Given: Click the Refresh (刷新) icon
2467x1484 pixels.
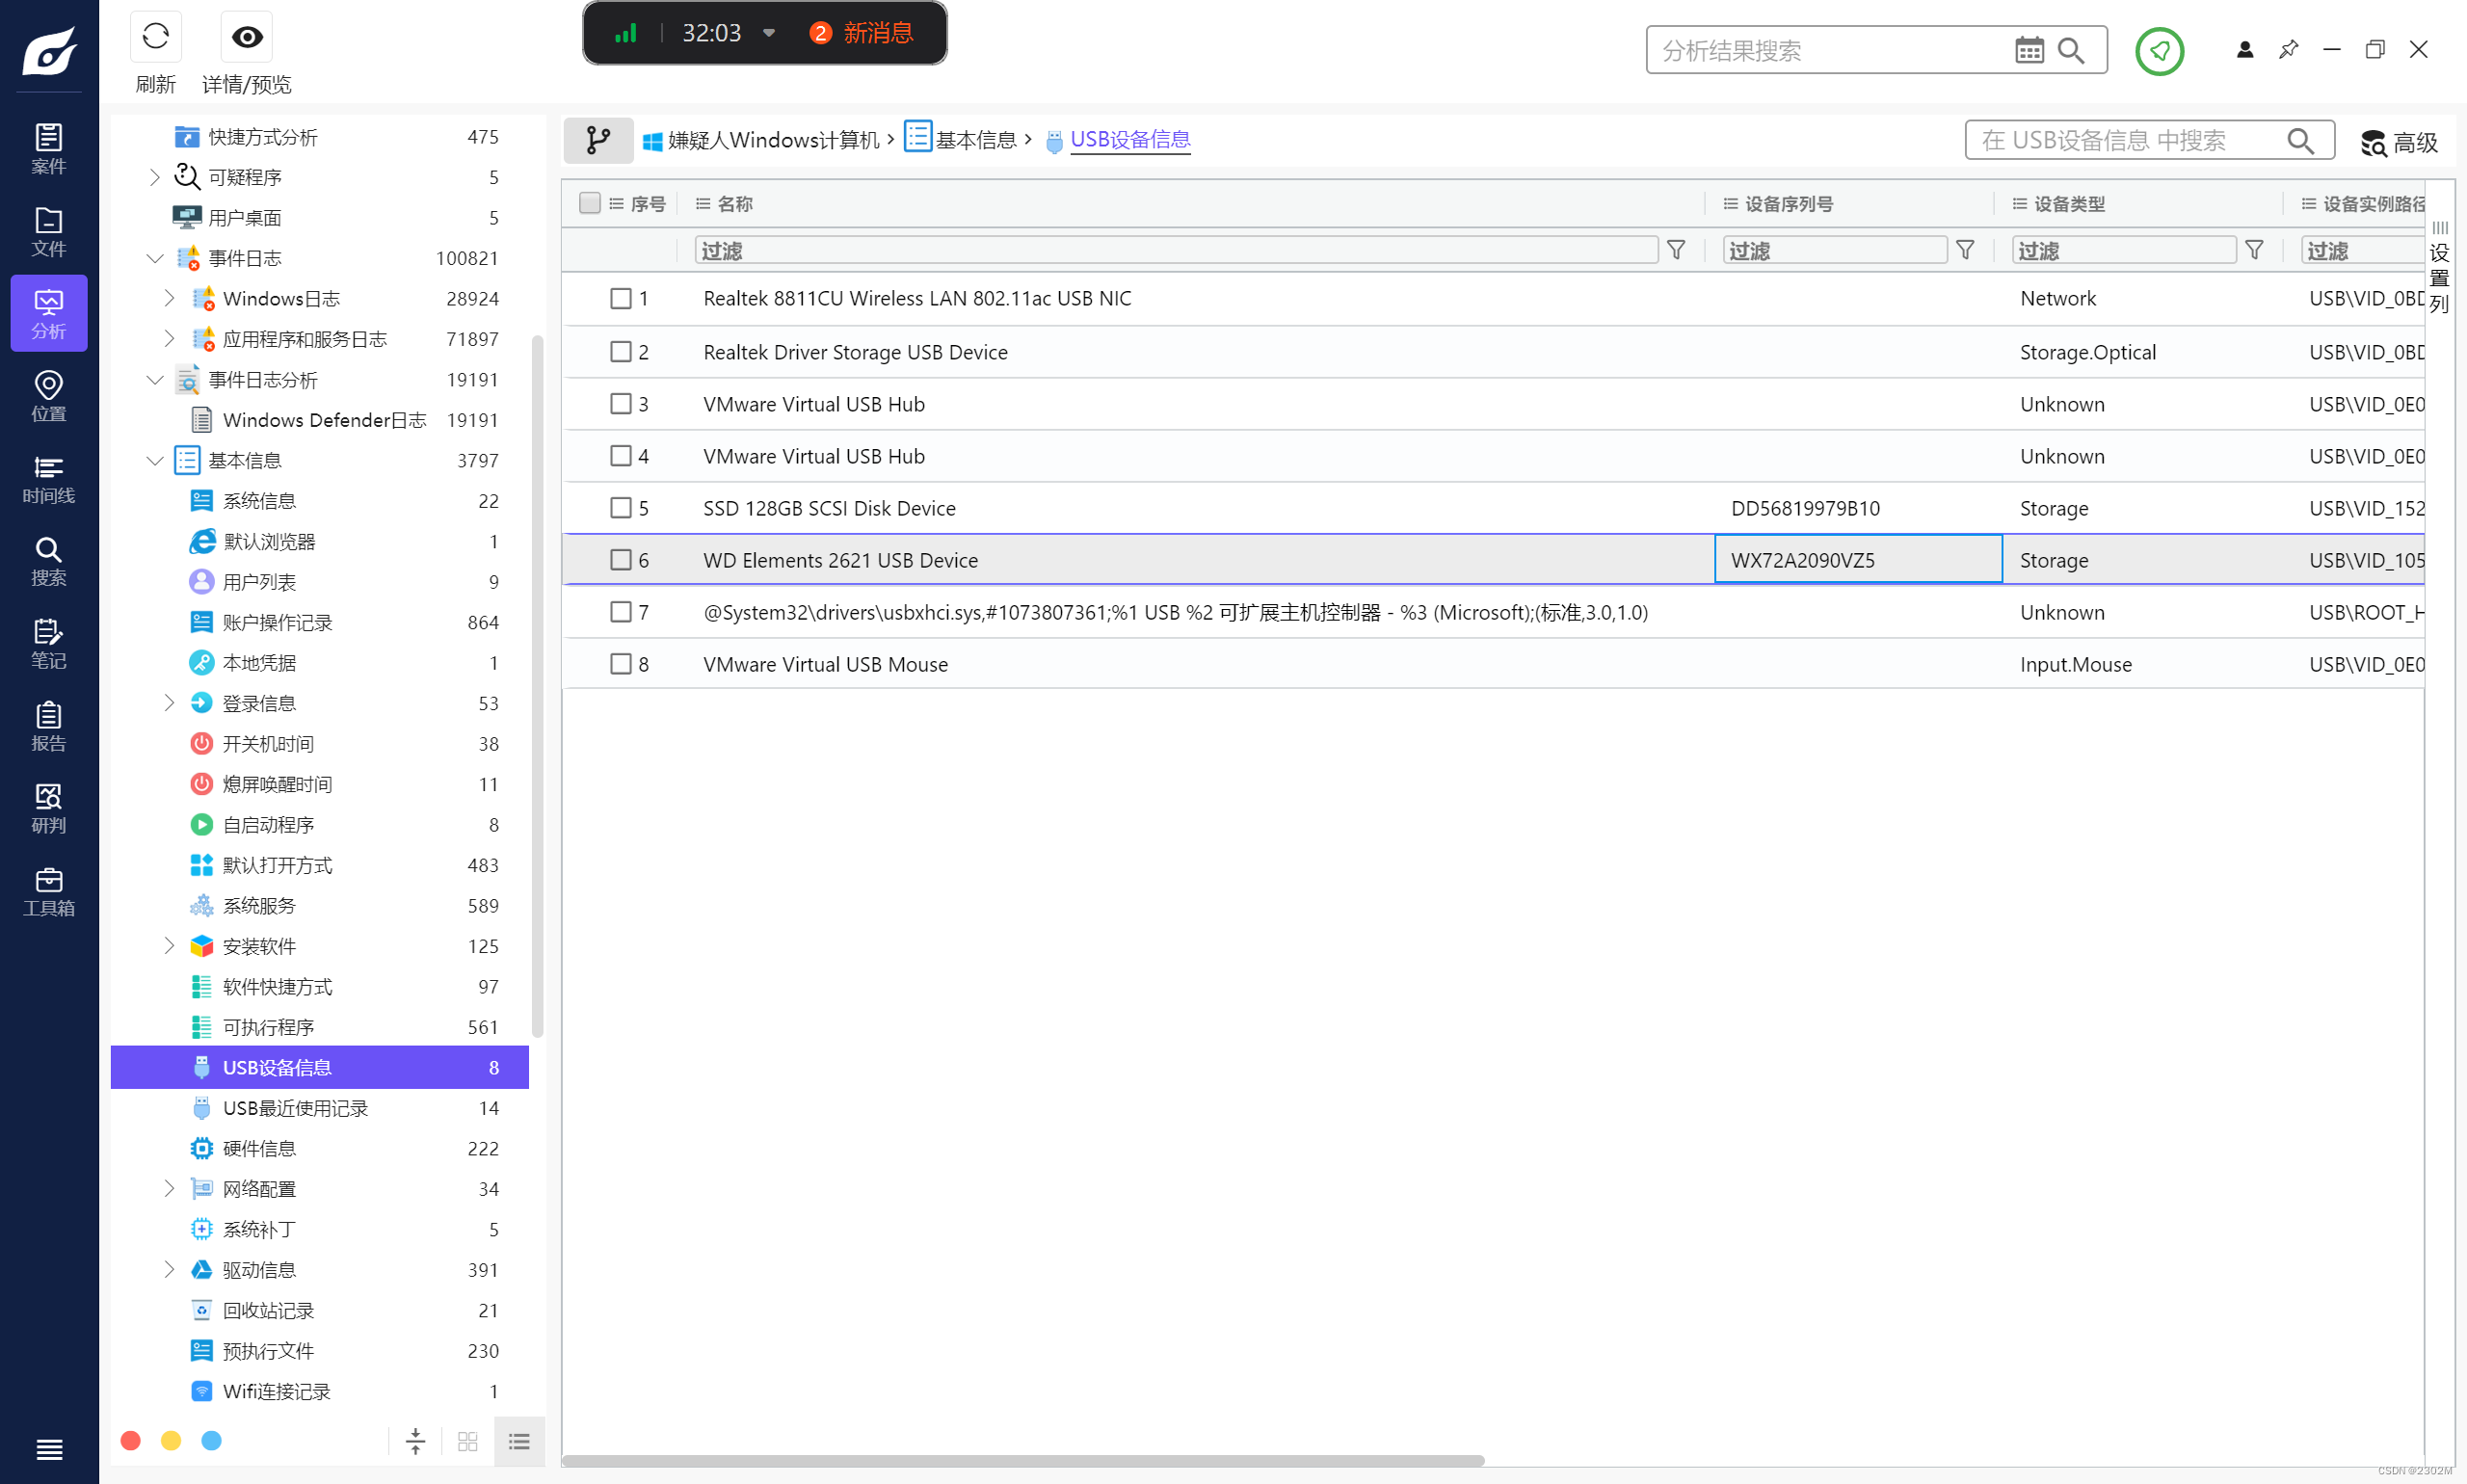Looking at the screenshot, I should [155, 38].
